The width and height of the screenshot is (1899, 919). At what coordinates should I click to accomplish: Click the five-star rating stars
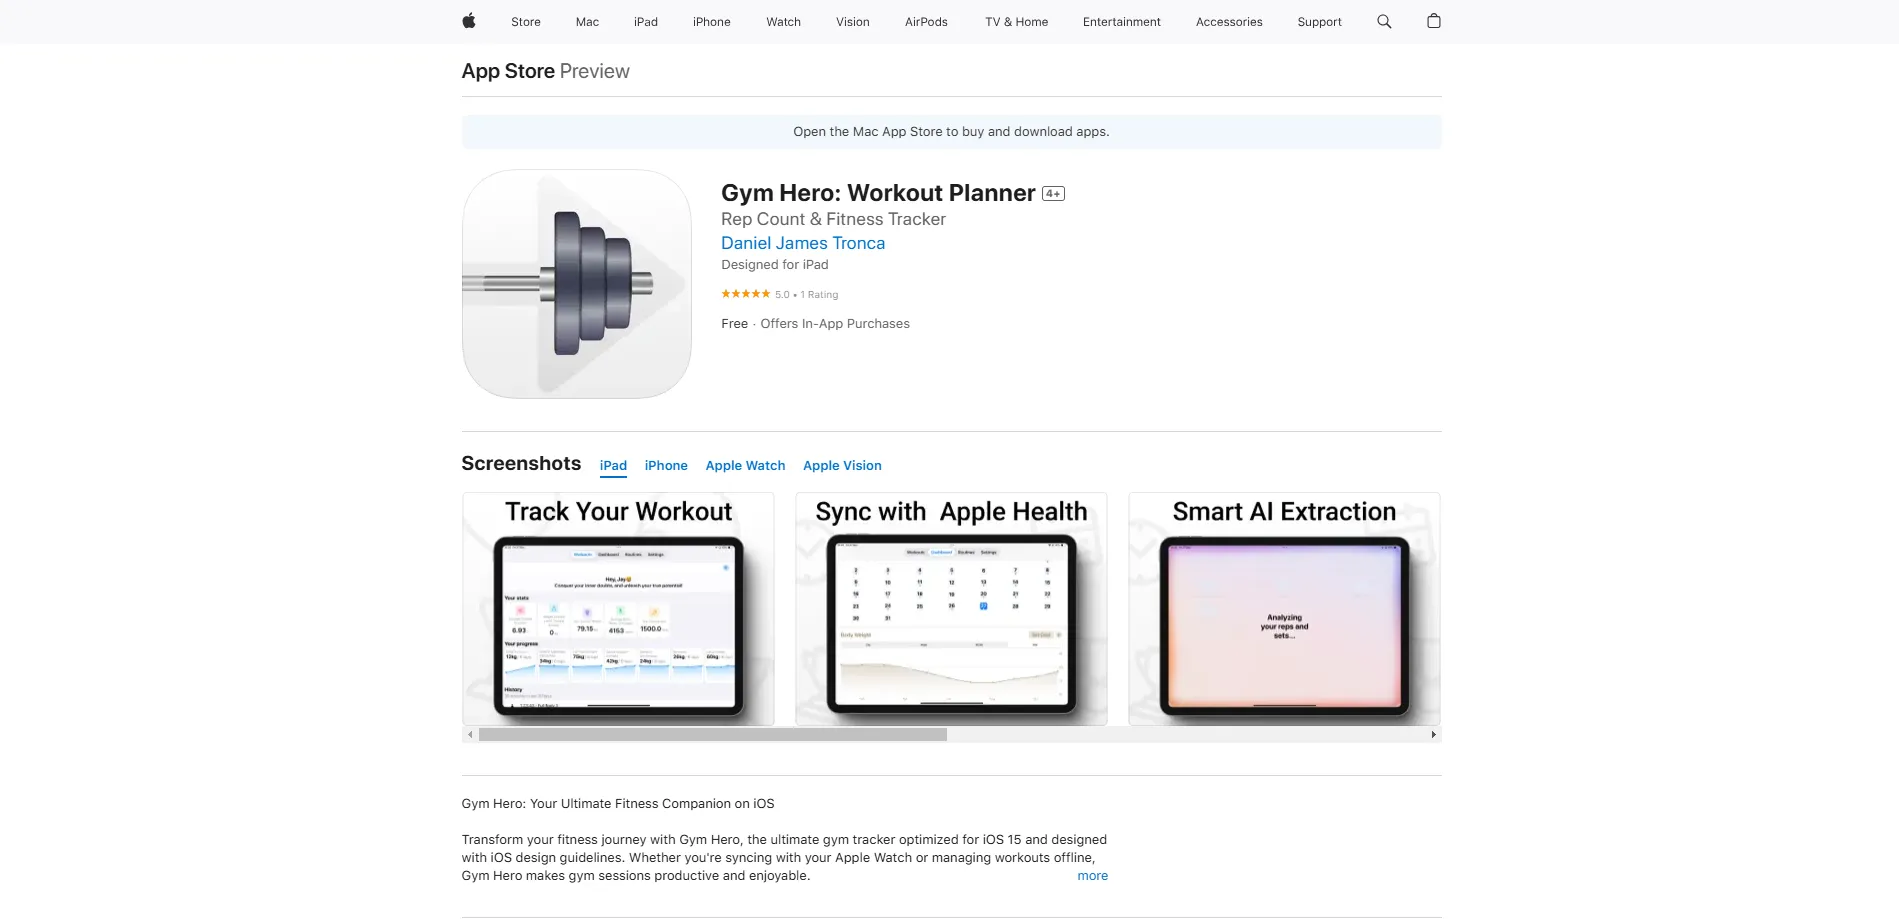click(745, 294)
